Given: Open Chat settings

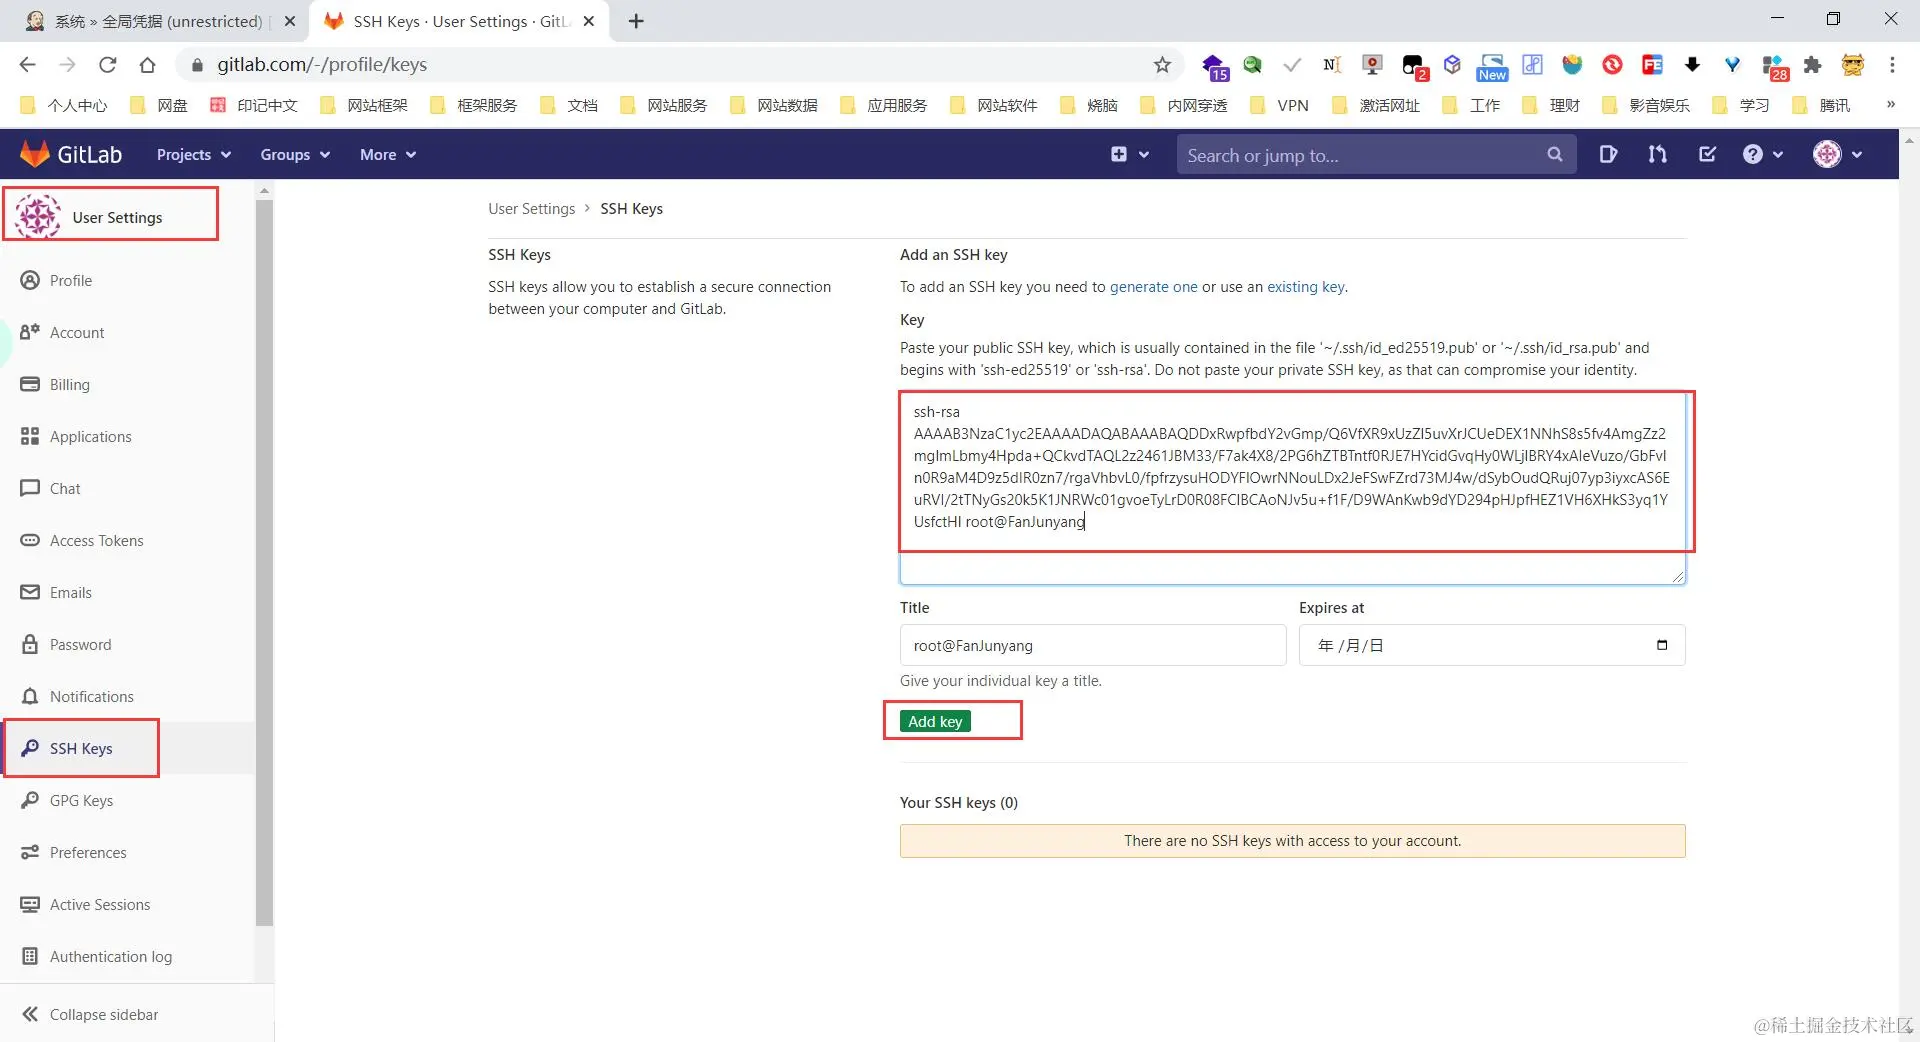Looking at the screenshot, I should pyautogui.click(x=65, y=489).
